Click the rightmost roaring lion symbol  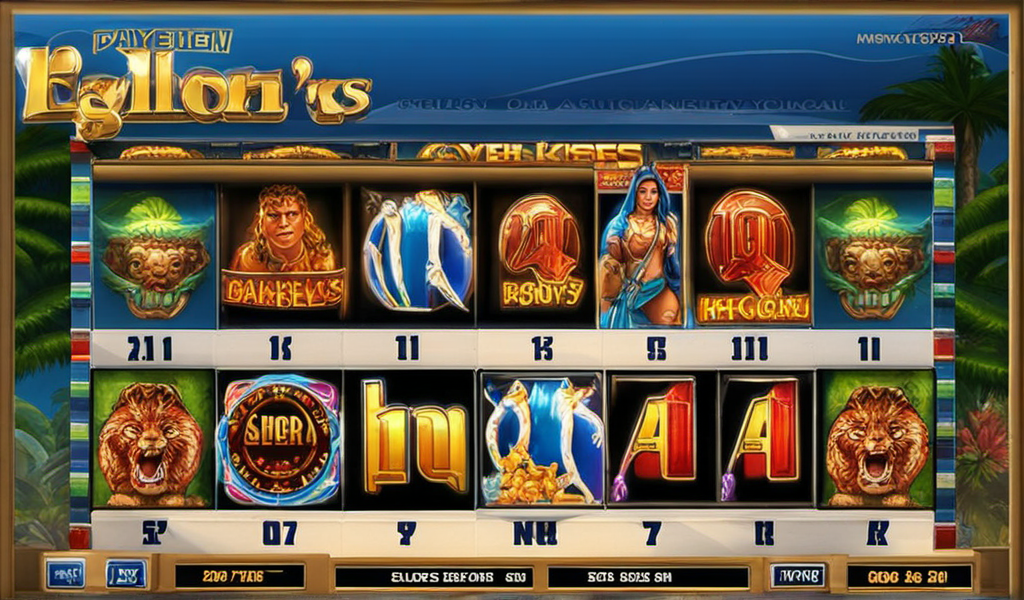click(877, 439)
